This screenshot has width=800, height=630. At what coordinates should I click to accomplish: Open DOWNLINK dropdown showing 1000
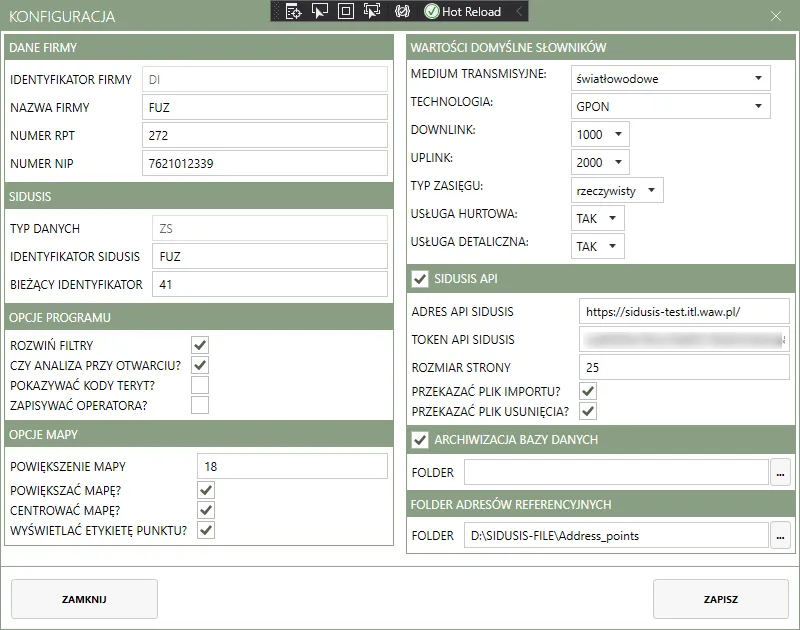[600, 134]
